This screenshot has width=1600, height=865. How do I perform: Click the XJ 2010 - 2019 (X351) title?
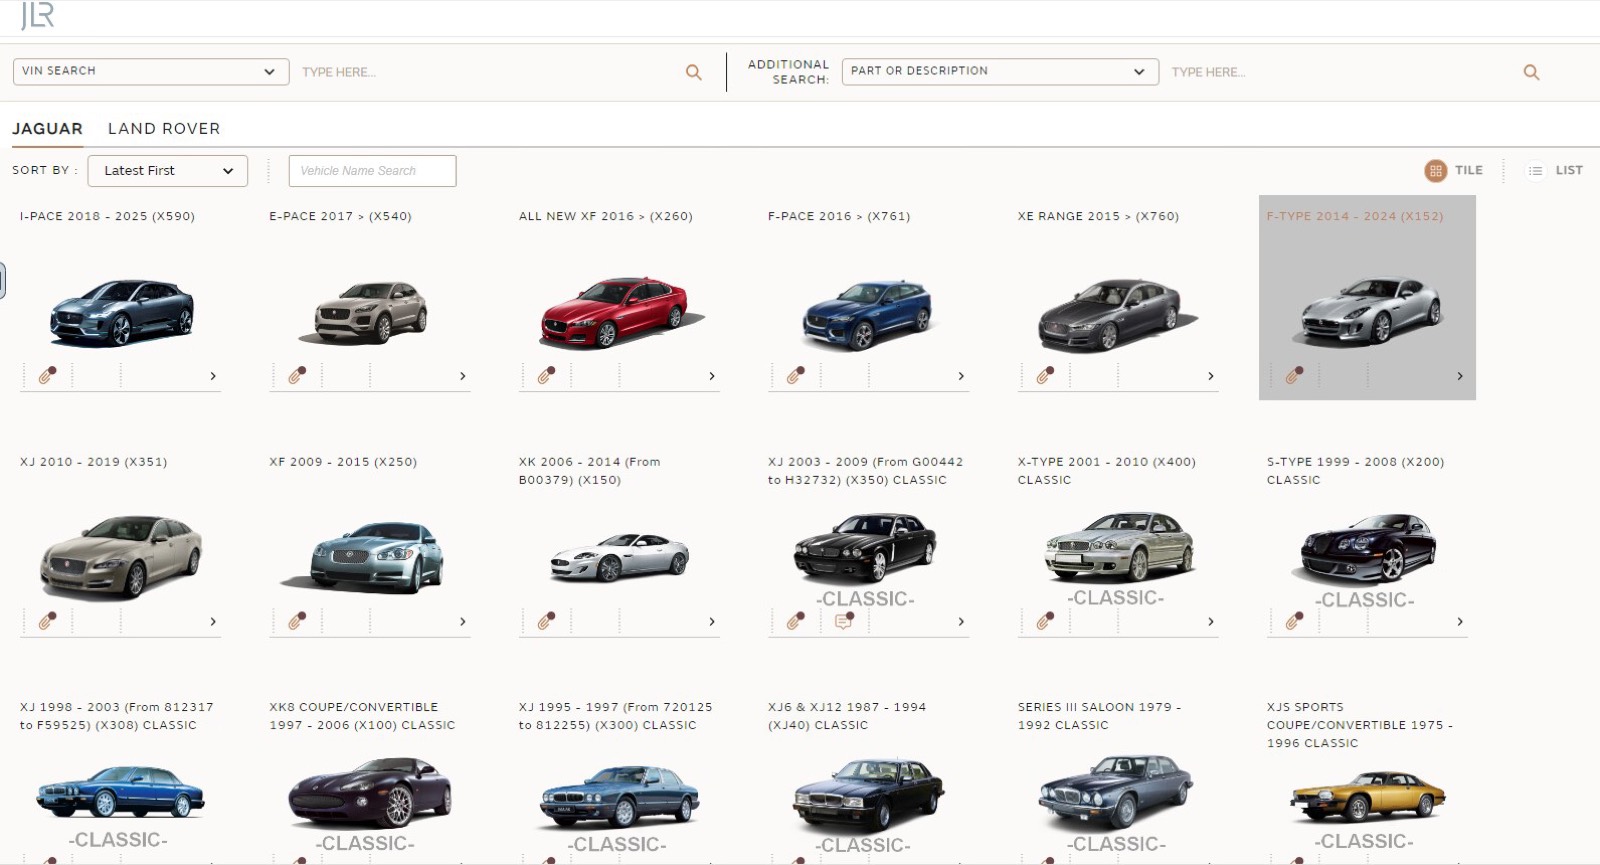tap(93, 462)
